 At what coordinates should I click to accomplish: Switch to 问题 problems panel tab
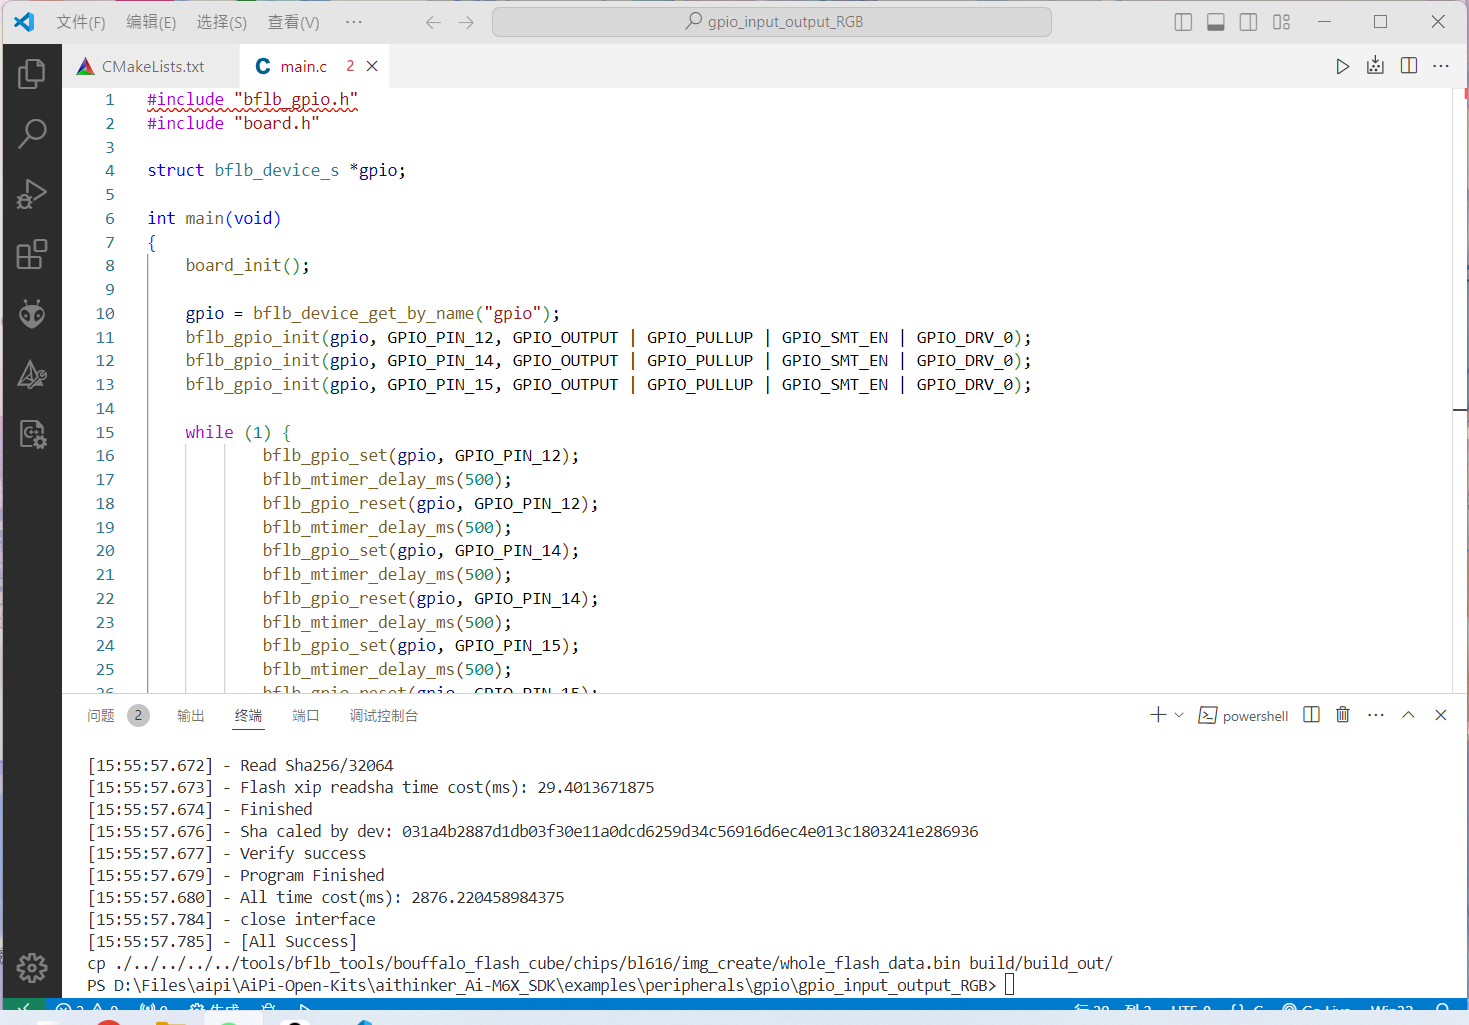click(101, 716)
